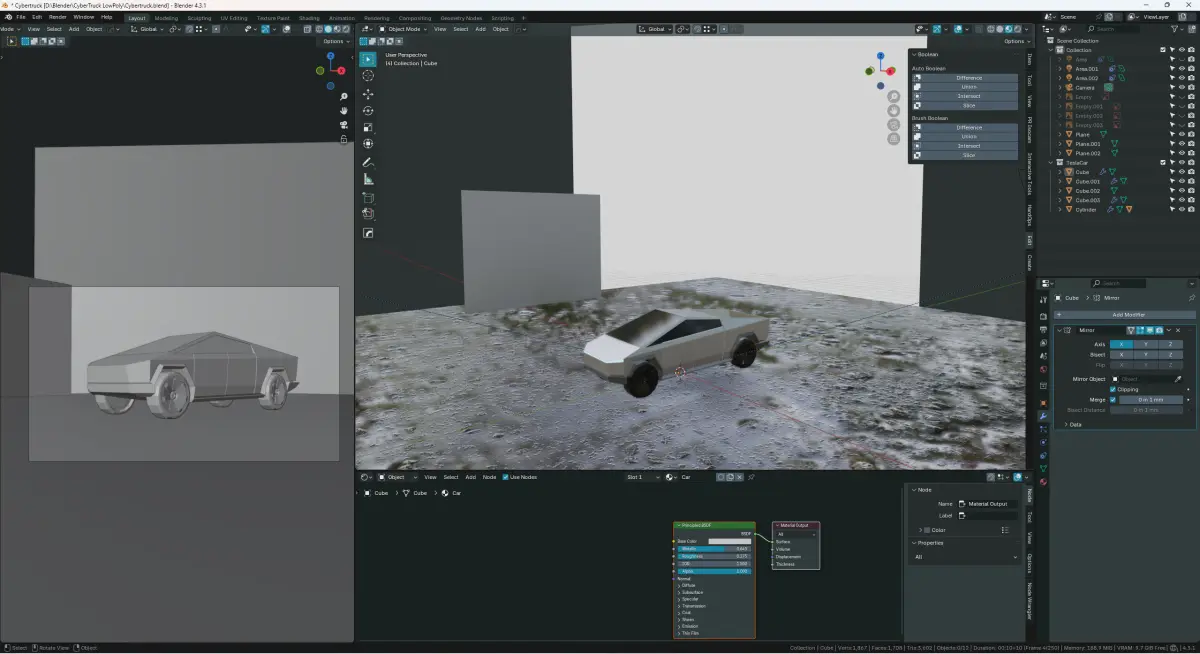The width and height of the screenshot is (1200, 654).
Task: Select the Rotate tool in the main viewport toolbar
Action: click(368, 111)
